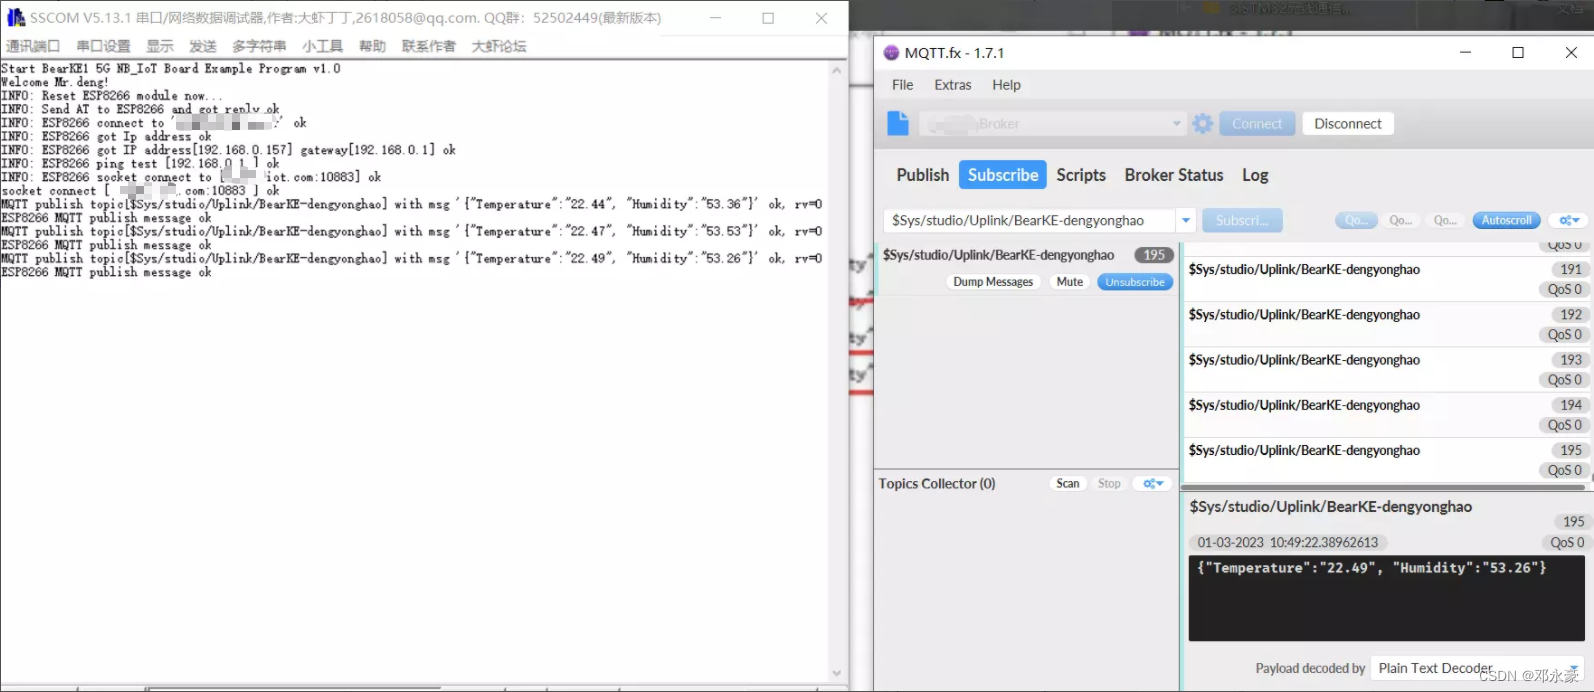Expand the subscribe topic dropdown arrow

click(1186, 220)
